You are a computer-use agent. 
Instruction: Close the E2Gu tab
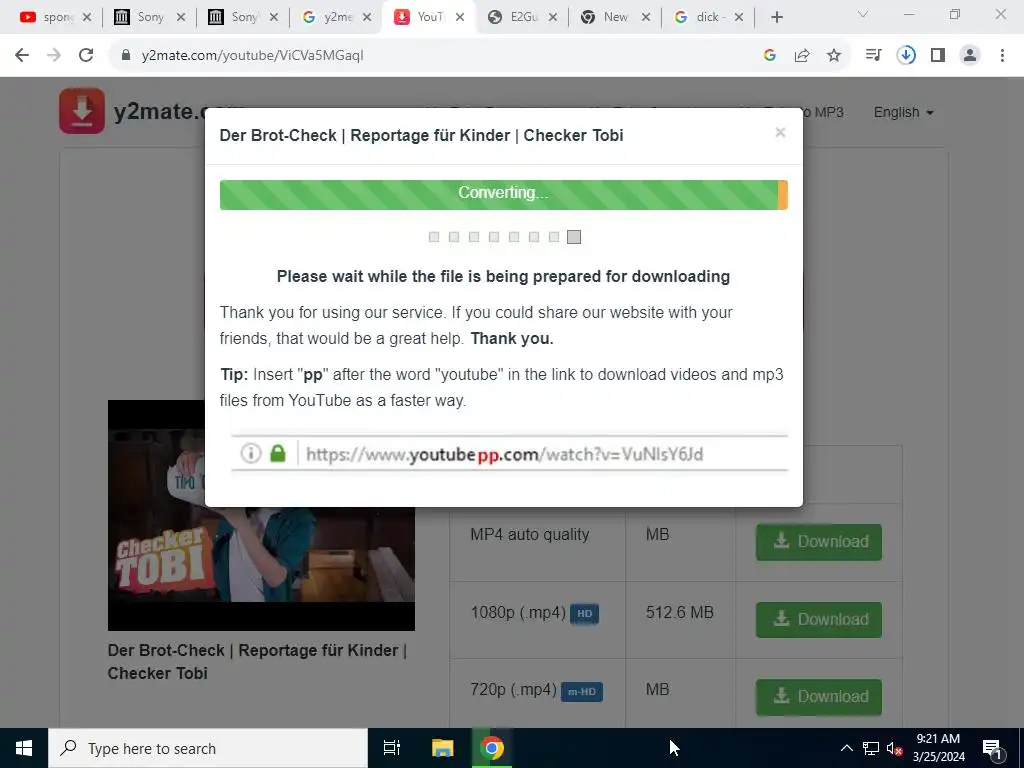click(x=552, y=18)
